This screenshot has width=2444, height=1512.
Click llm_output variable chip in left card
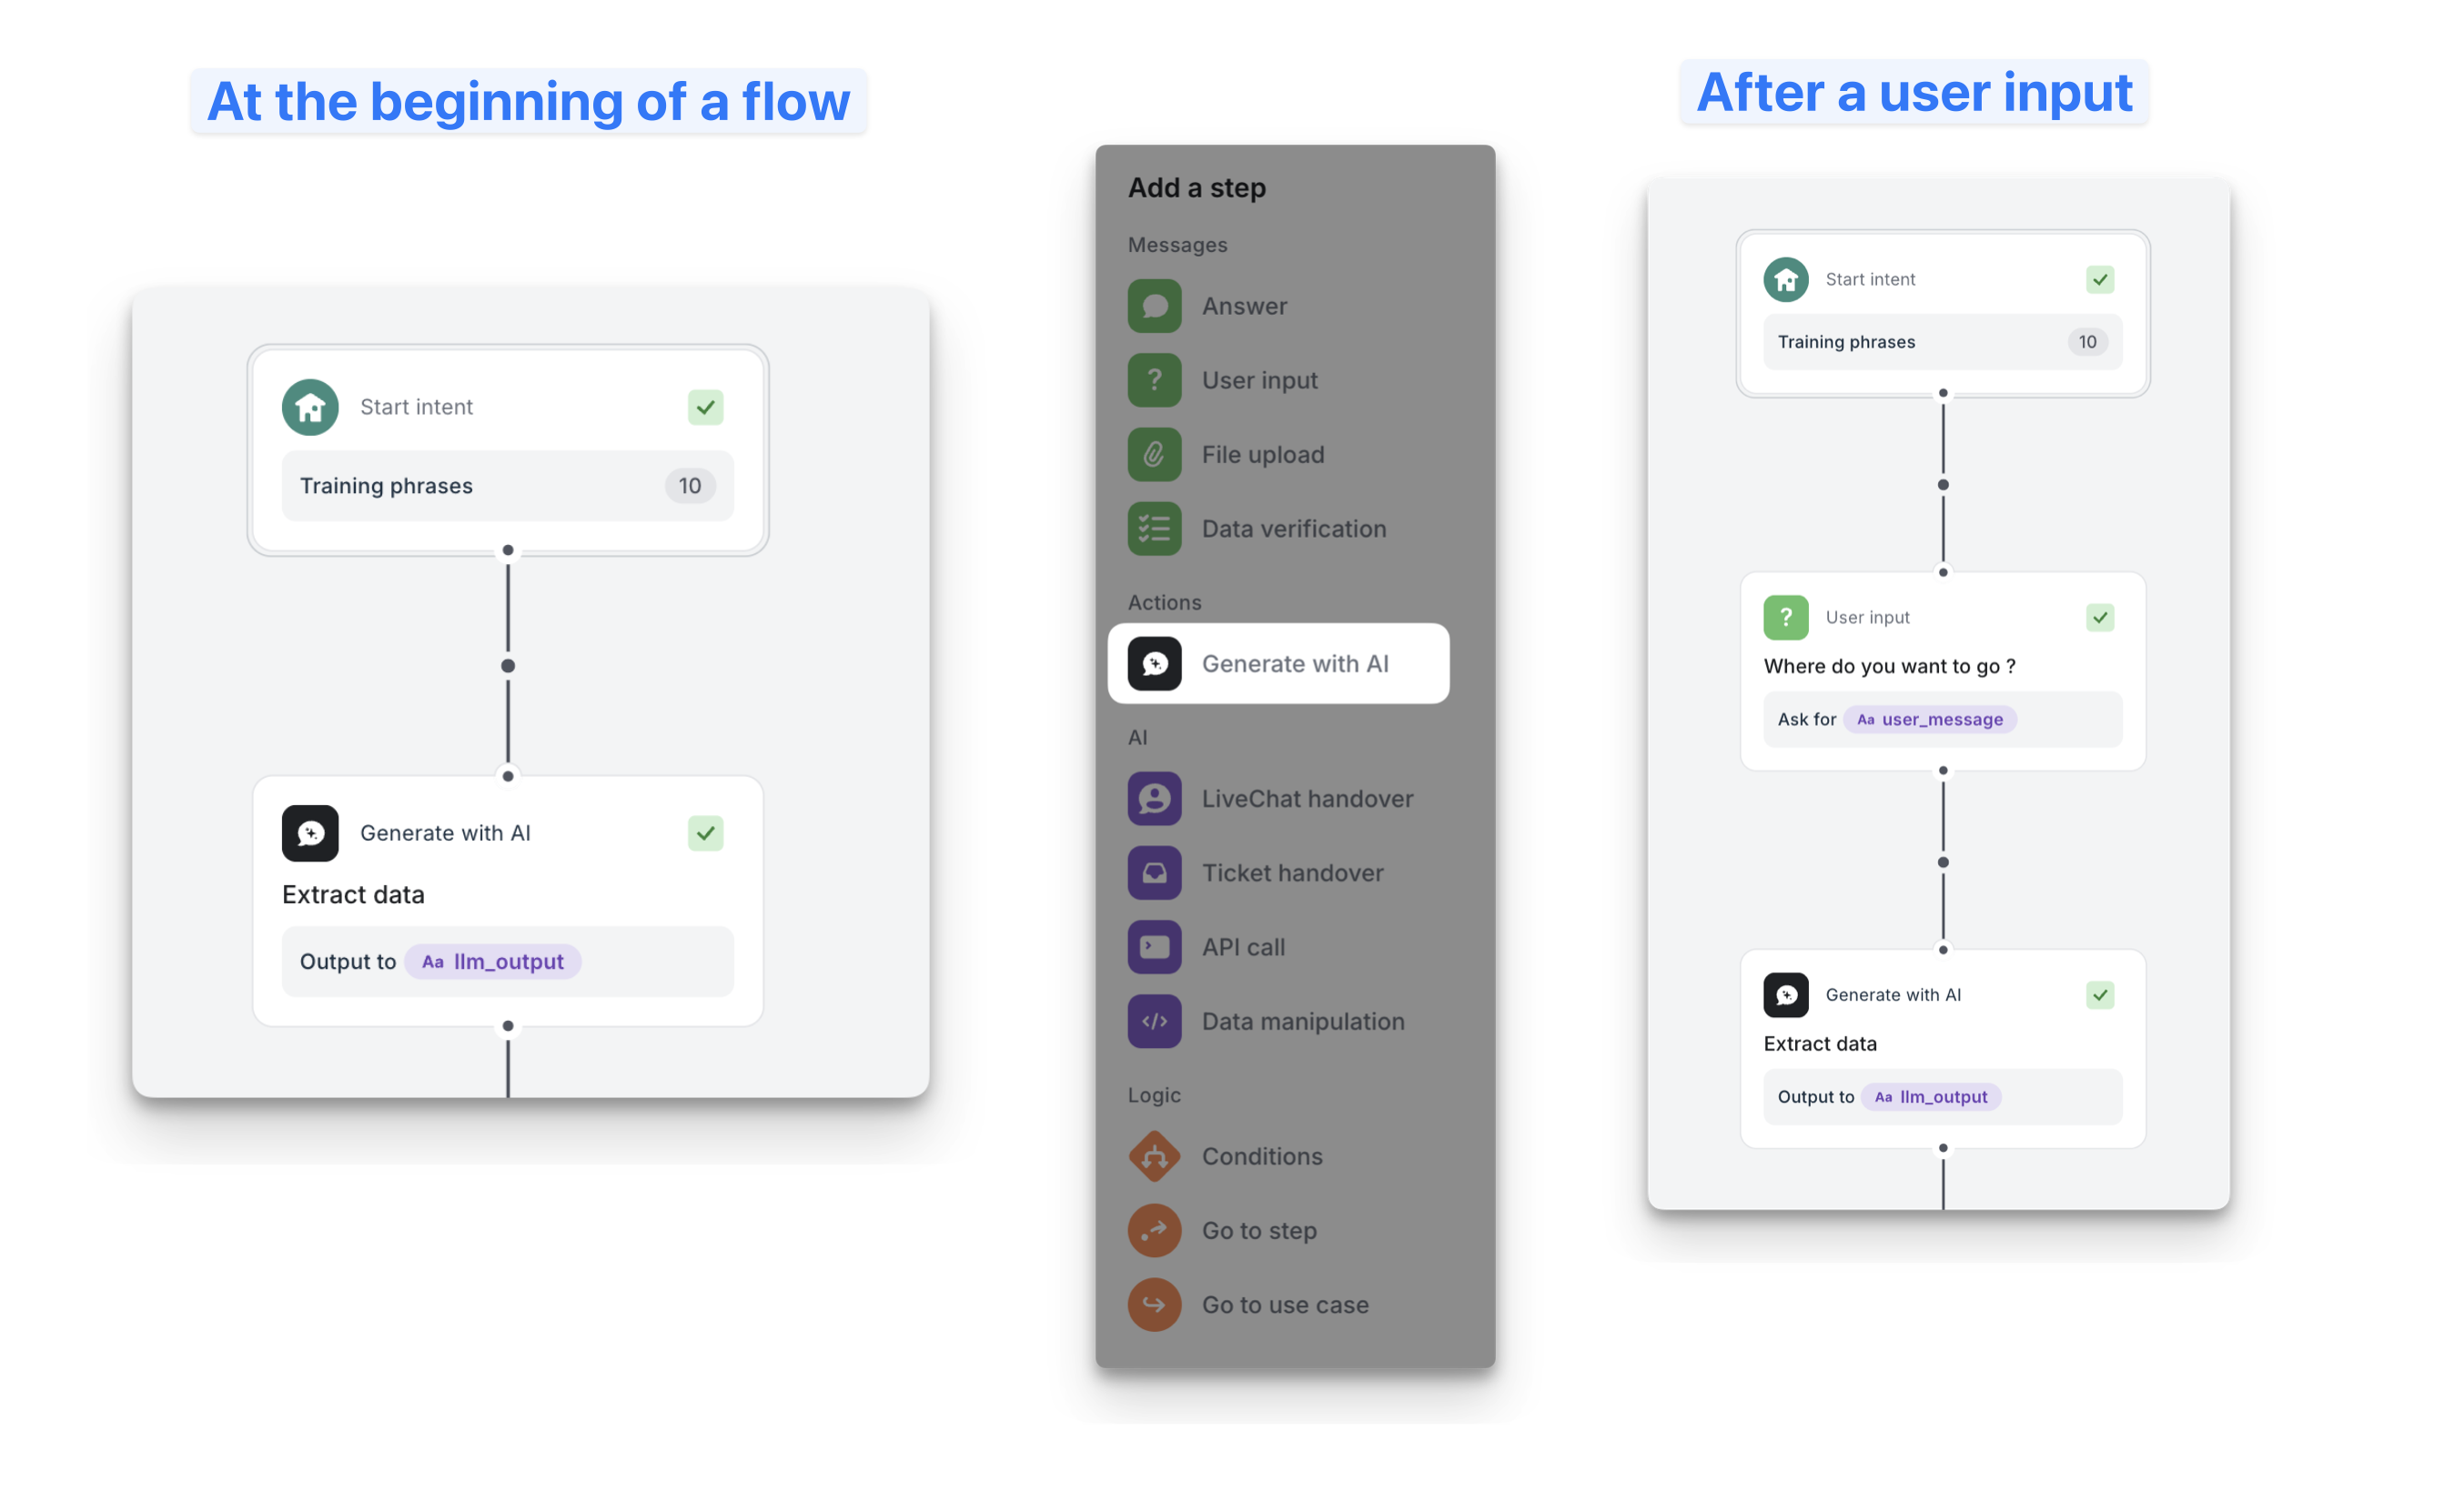pos(493,962)
